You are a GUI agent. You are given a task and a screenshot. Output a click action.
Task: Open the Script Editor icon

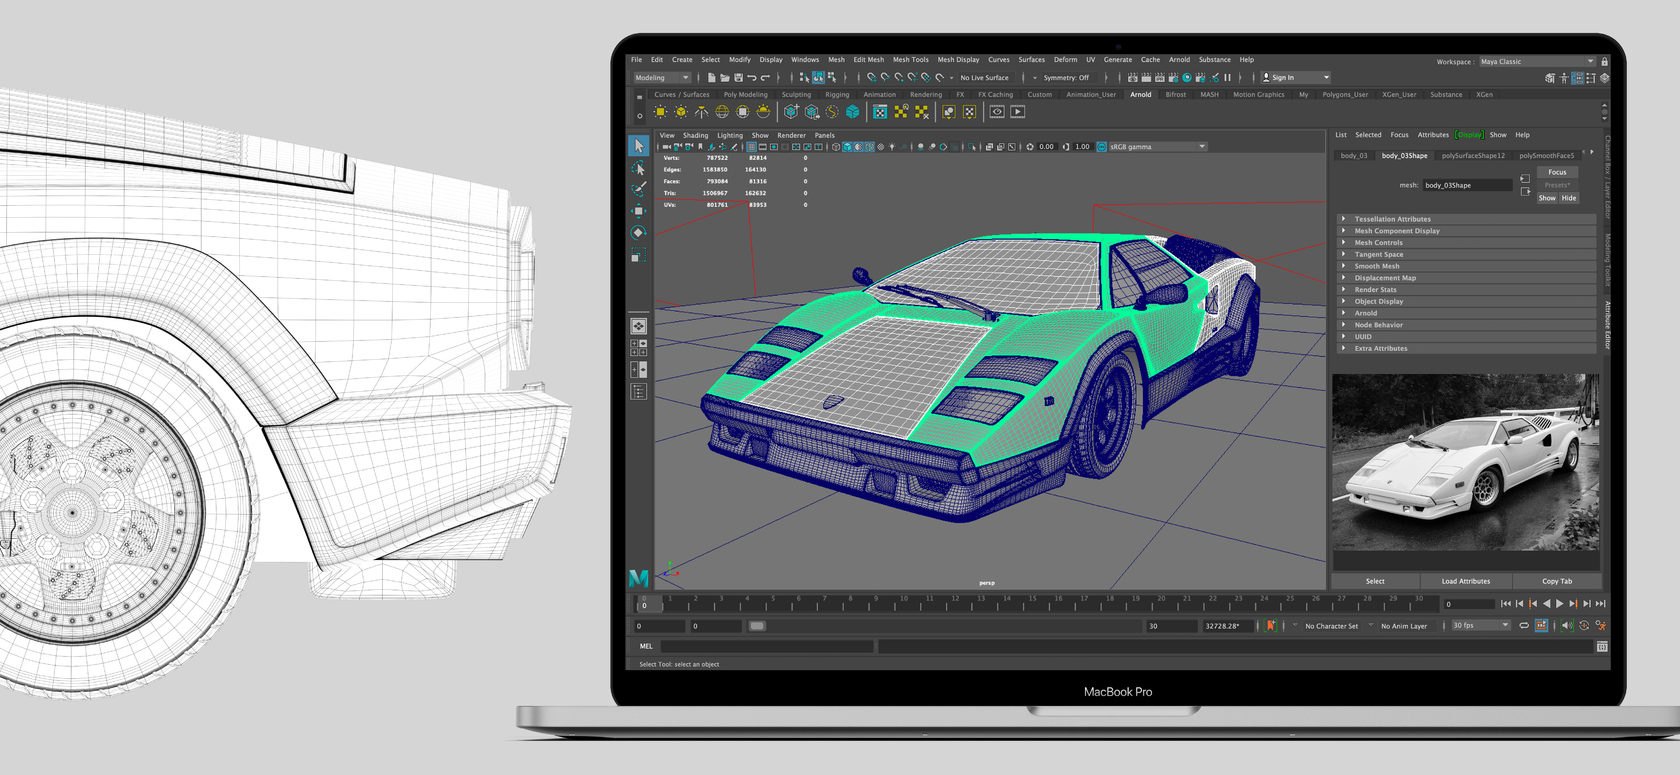pyautogui.click(x=1602, y=647)
